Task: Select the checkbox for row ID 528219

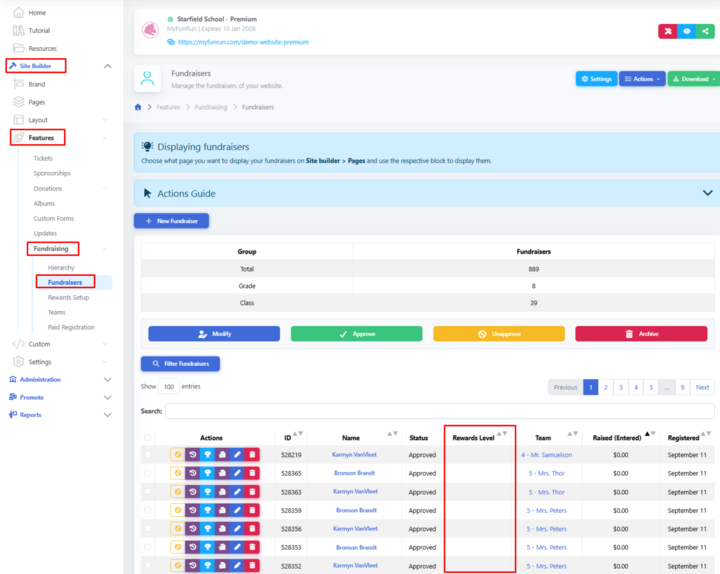Action: point(149,455)
